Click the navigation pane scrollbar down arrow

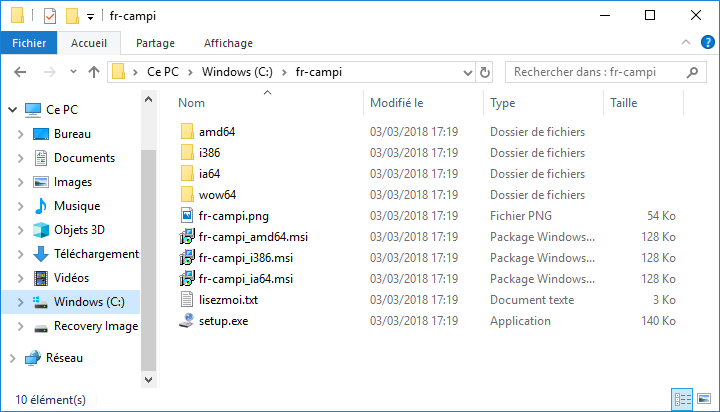pos(148,380)
